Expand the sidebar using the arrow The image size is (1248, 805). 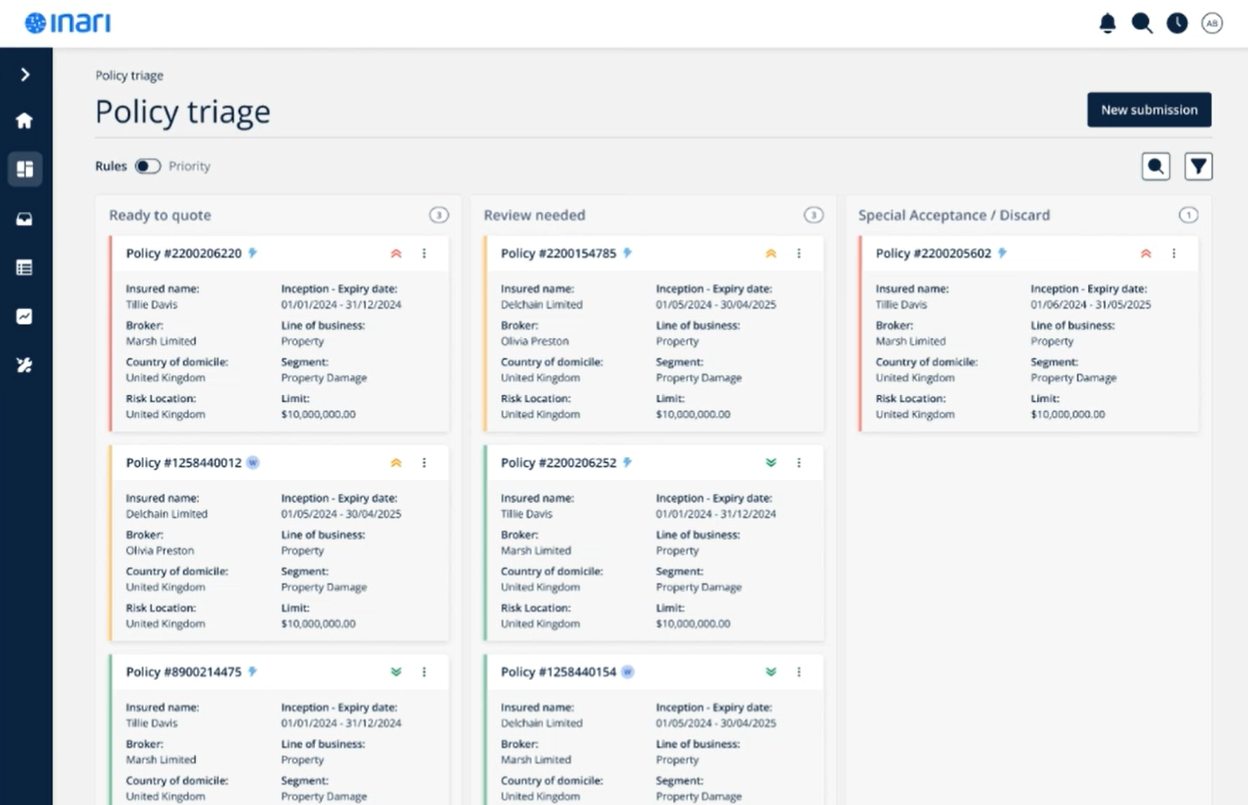(24, 73)
